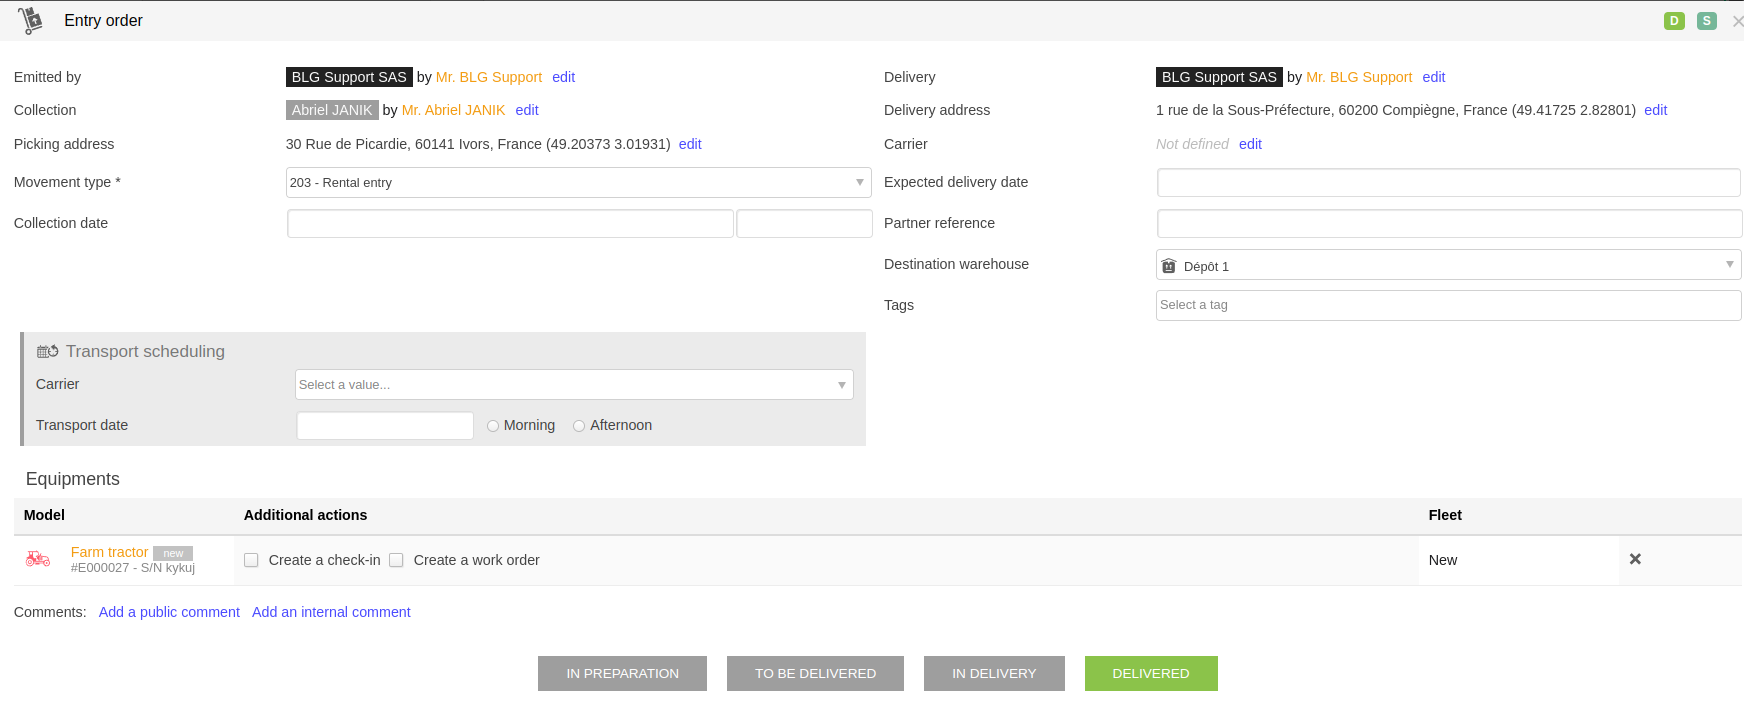Click the red farm tractor icon

point(38,559)
